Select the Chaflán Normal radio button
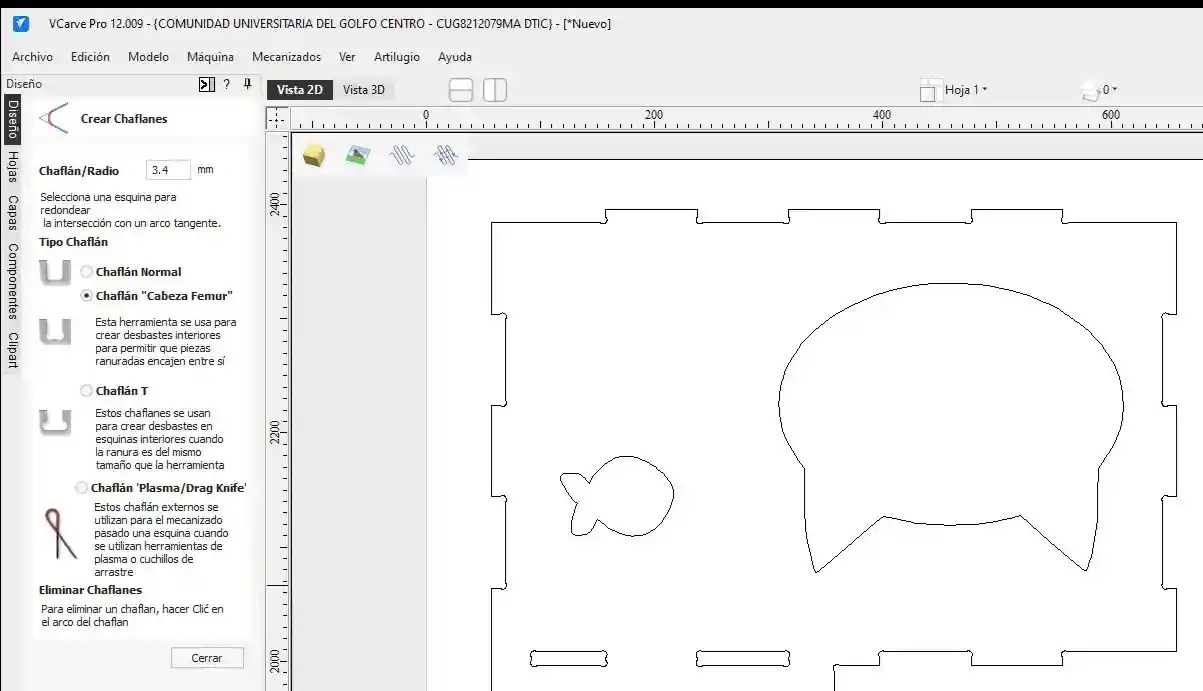This screenshot has height=691, width=1203. [87, 272]
